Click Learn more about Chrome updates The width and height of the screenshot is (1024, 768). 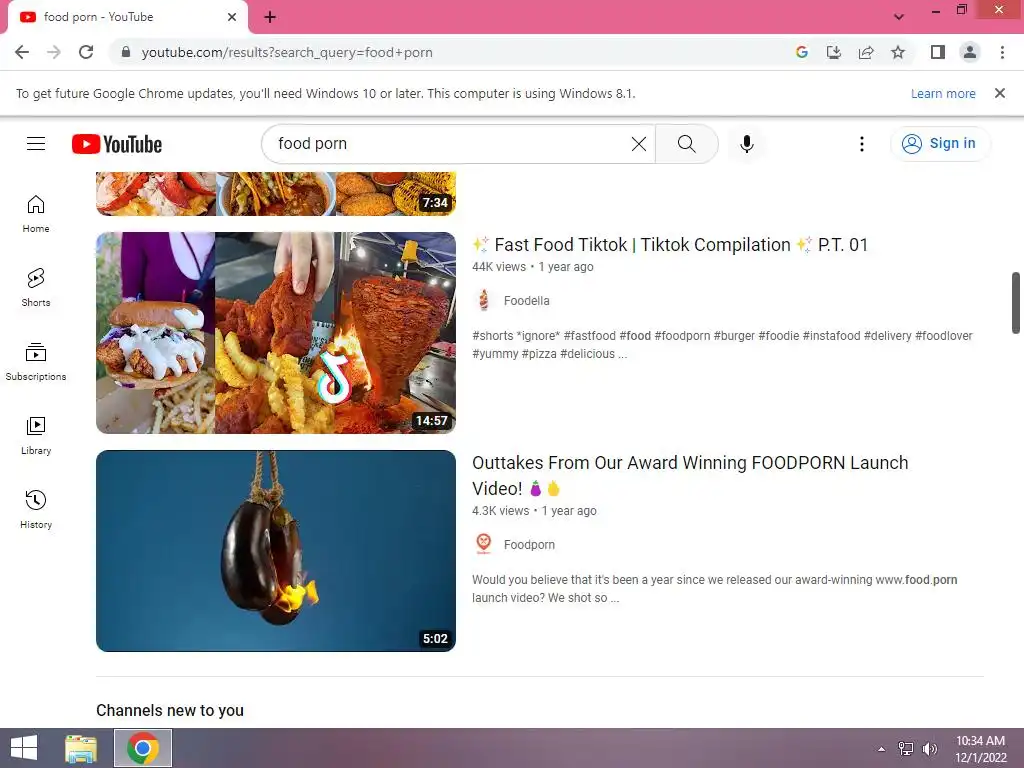[943, 93]
